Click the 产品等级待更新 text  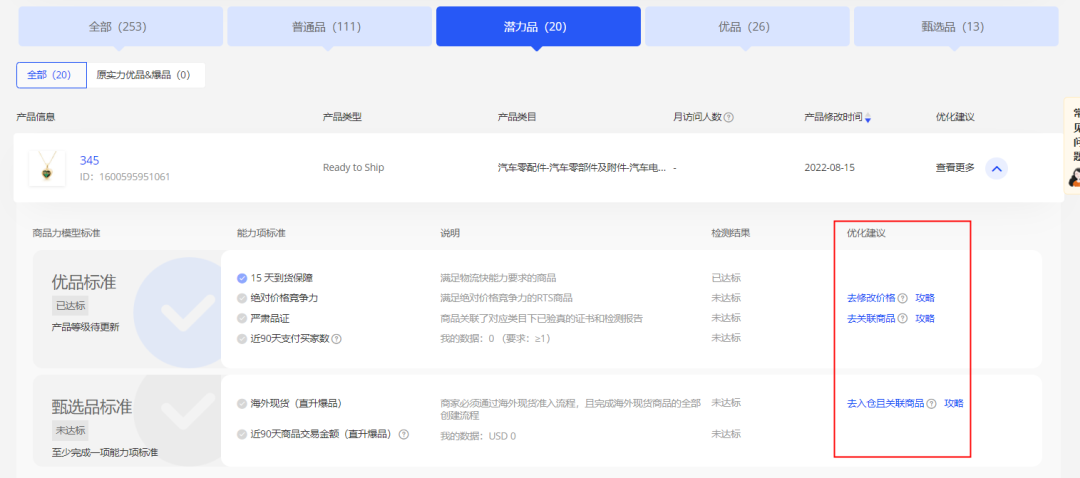85,327
